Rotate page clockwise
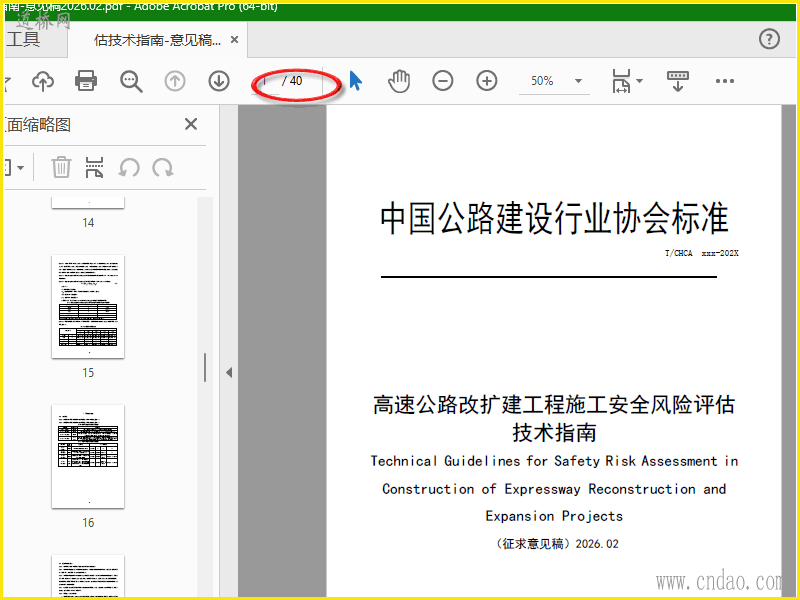Image resolution: width=800 pixels, height=600 pixels. pyautogui.click(x=163, y=167)
